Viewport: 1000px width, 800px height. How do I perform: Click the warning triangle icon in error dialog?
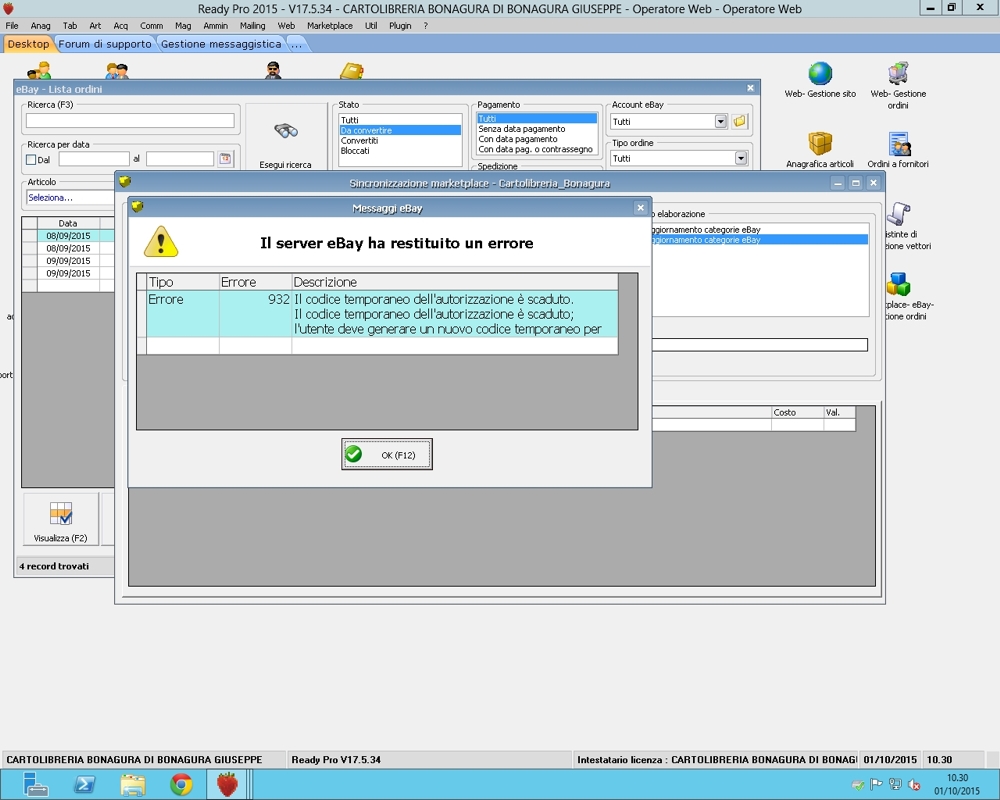[161, 242]
